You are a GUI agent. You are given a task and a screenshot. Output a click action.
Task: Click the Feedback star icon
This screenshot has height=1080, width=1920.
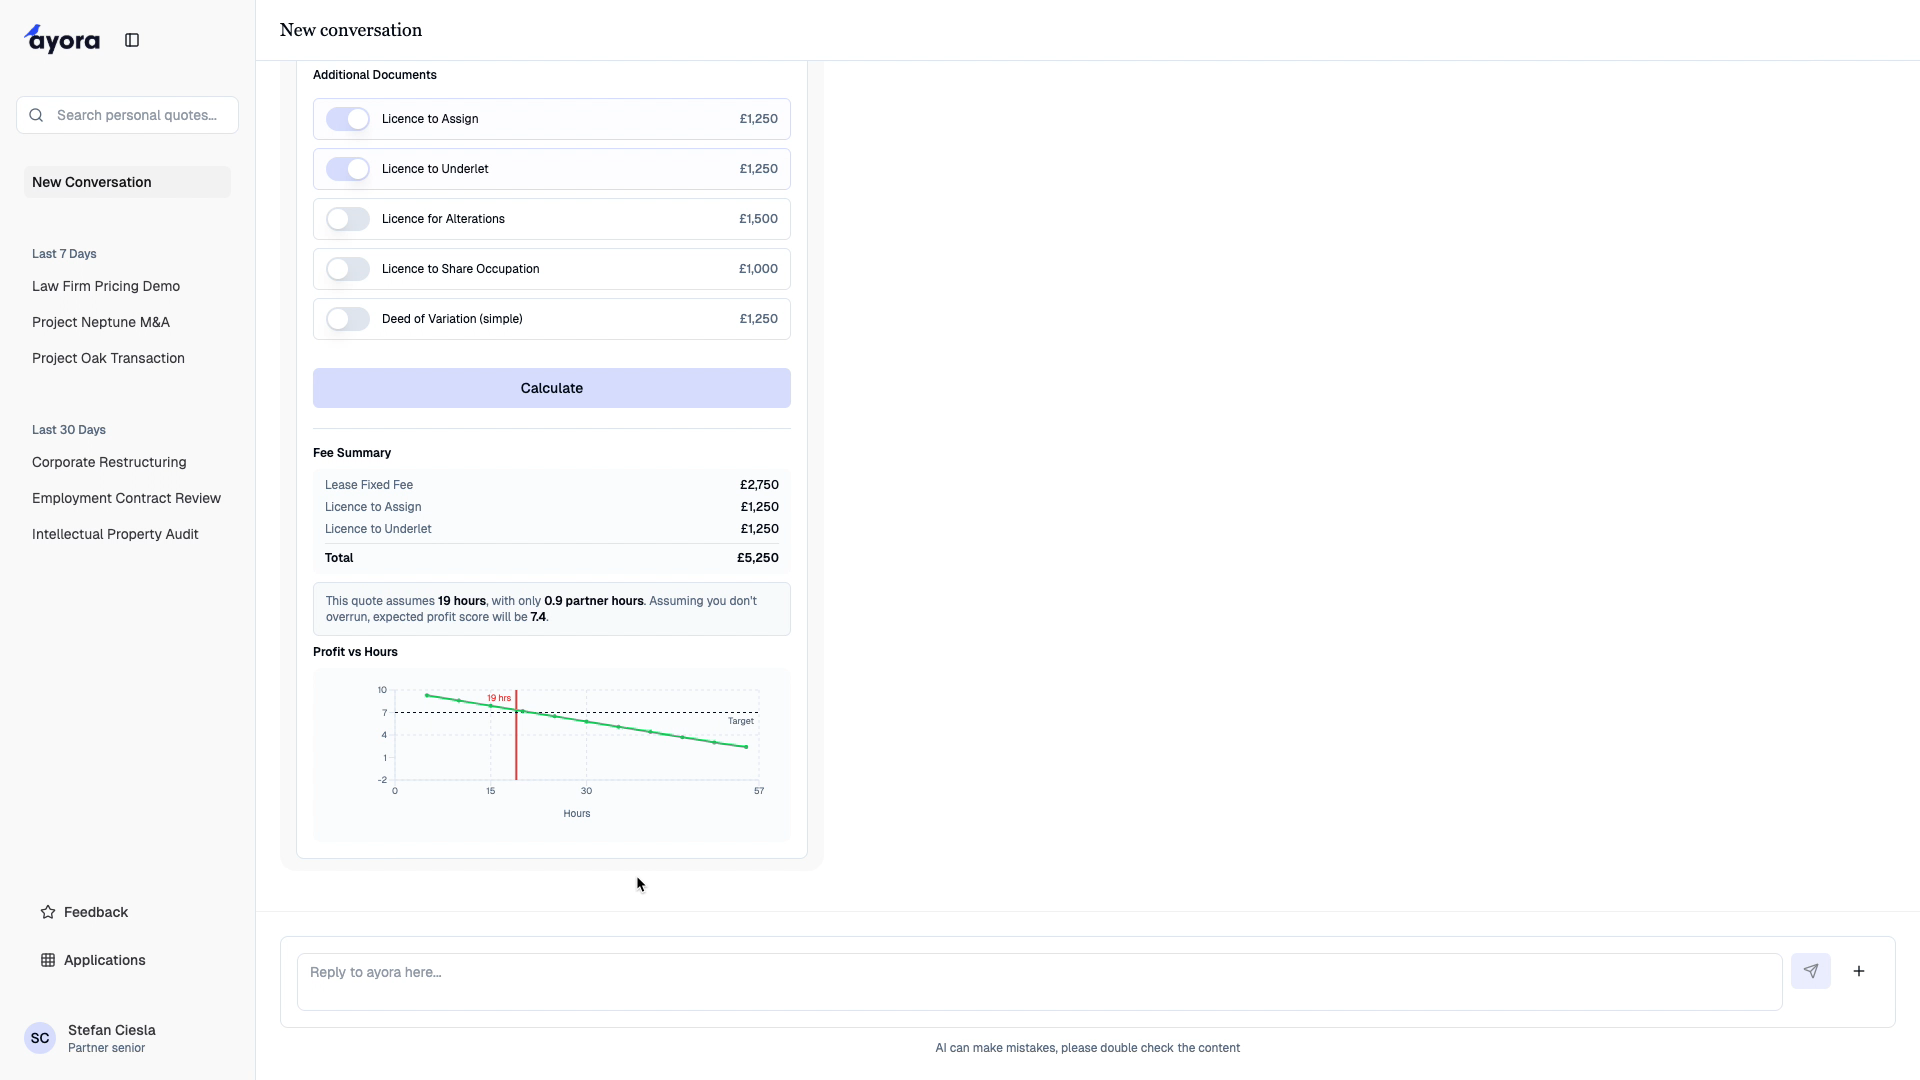(48, 912)
